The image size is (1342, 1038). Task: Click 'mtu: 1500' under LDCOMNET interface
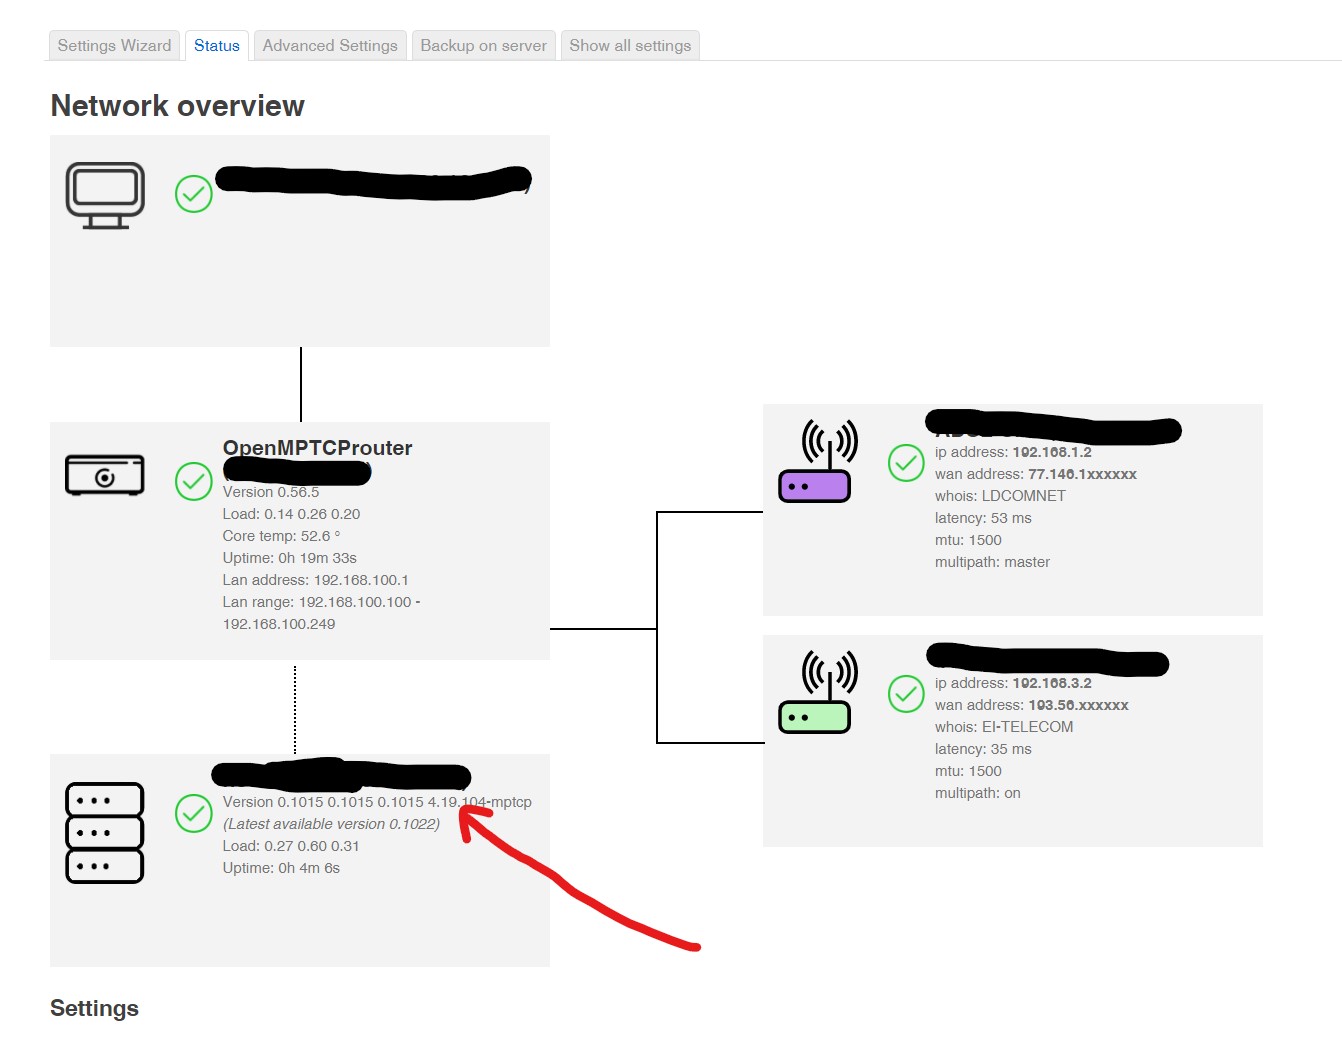click(968, 540)
